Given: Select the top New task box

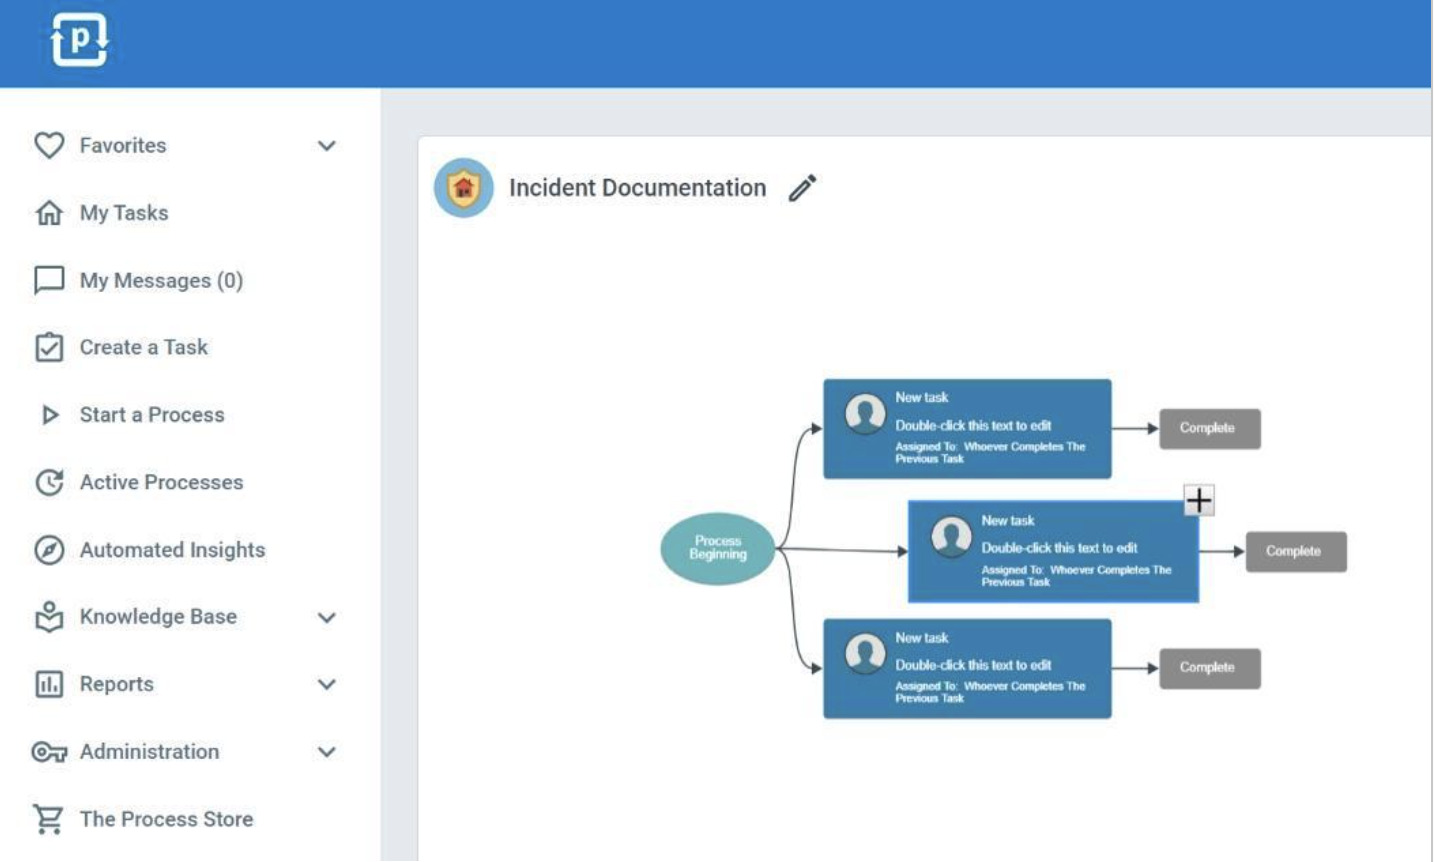Looking at the screenshot, I should 967,428.
